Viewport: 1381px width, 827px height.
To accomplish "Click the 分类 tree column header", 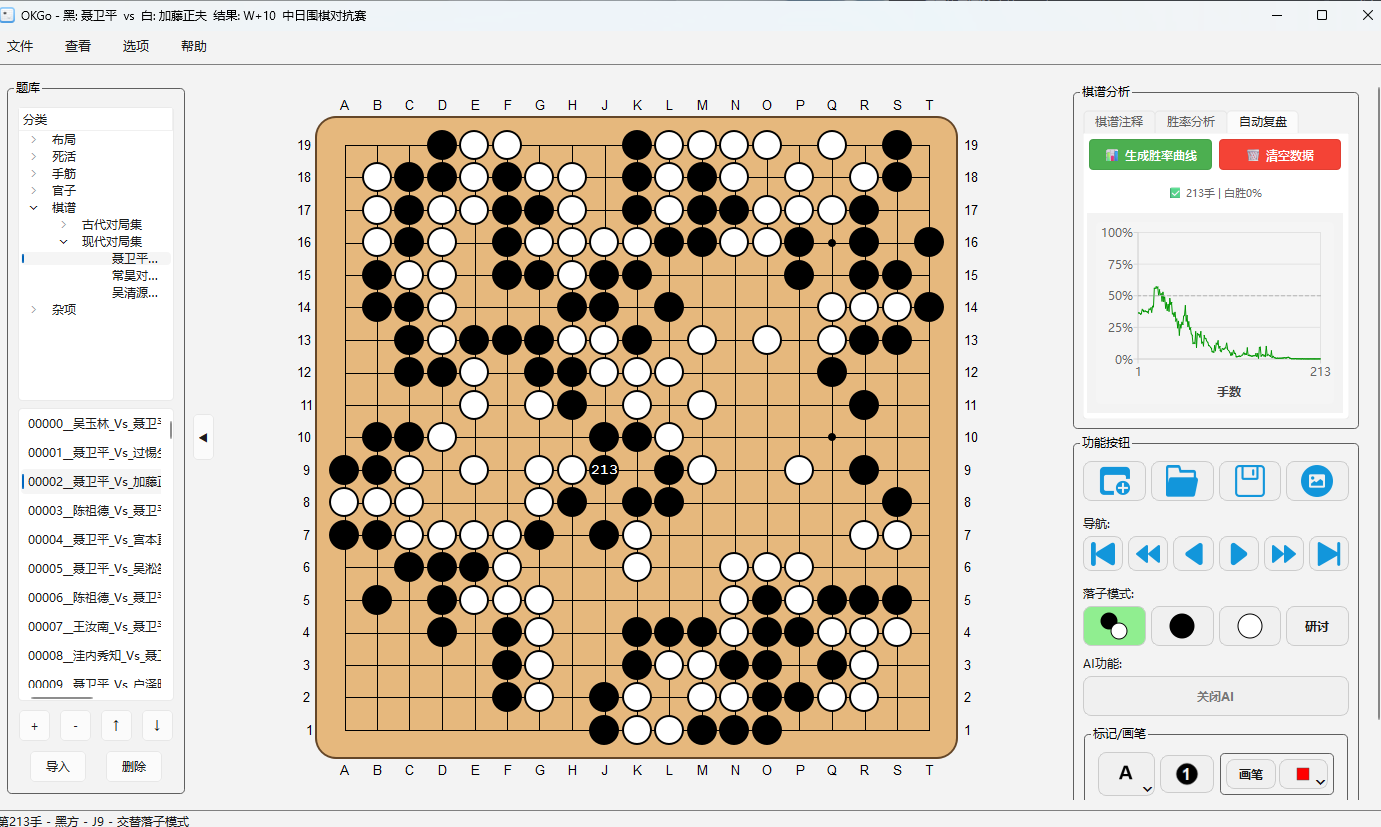I will 96,120.
